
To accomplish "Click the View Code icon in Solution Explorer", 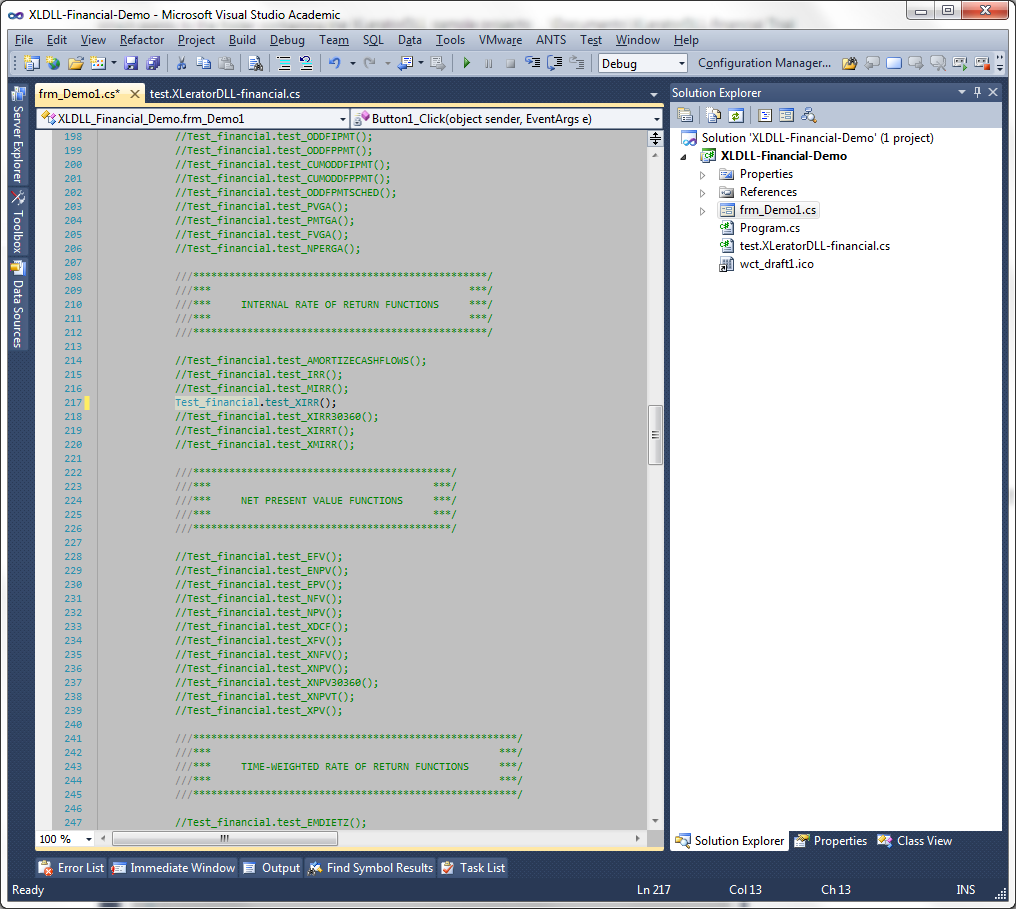I will (x=765, y=116).
